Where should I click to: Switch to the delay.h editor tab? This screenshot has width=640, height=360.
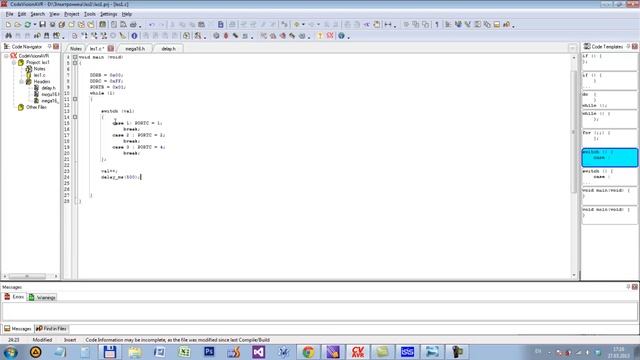click(x=169, y=49)
